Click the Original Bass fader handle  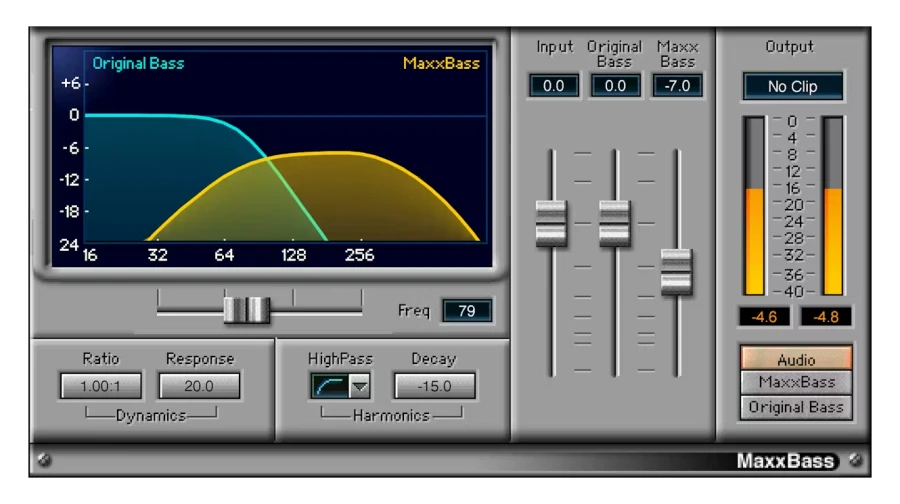(x=615, y=224)
